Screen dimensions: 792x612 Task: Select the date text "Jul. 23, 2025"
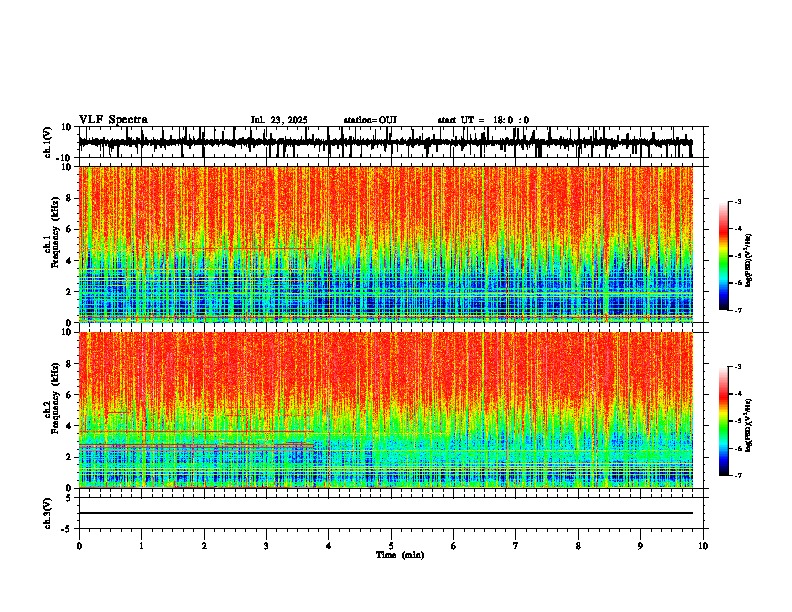point(279,120)
